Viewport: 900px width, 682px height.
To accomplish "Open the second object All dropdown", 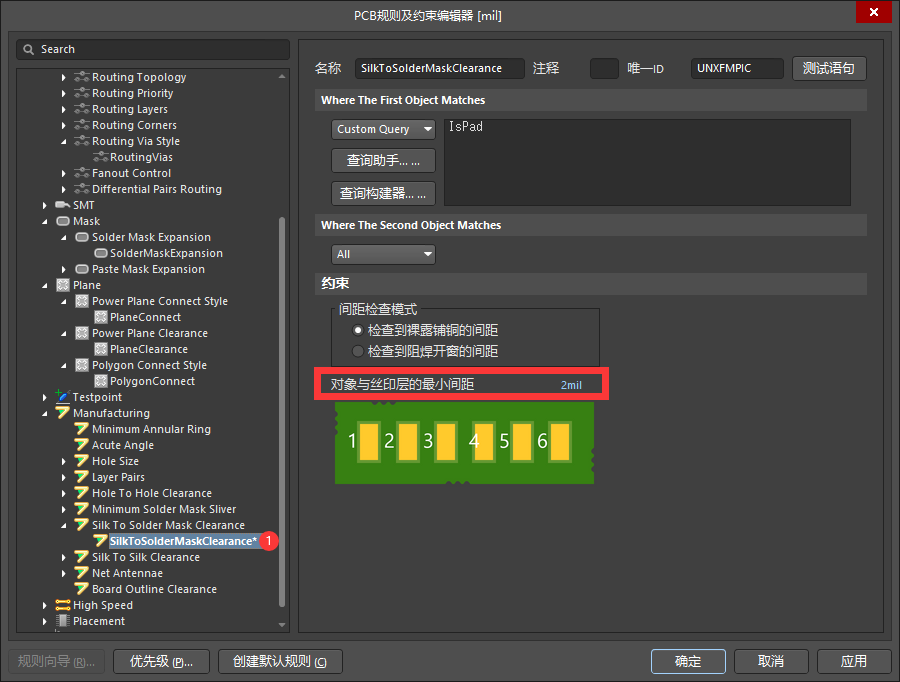I will point(383,254).
